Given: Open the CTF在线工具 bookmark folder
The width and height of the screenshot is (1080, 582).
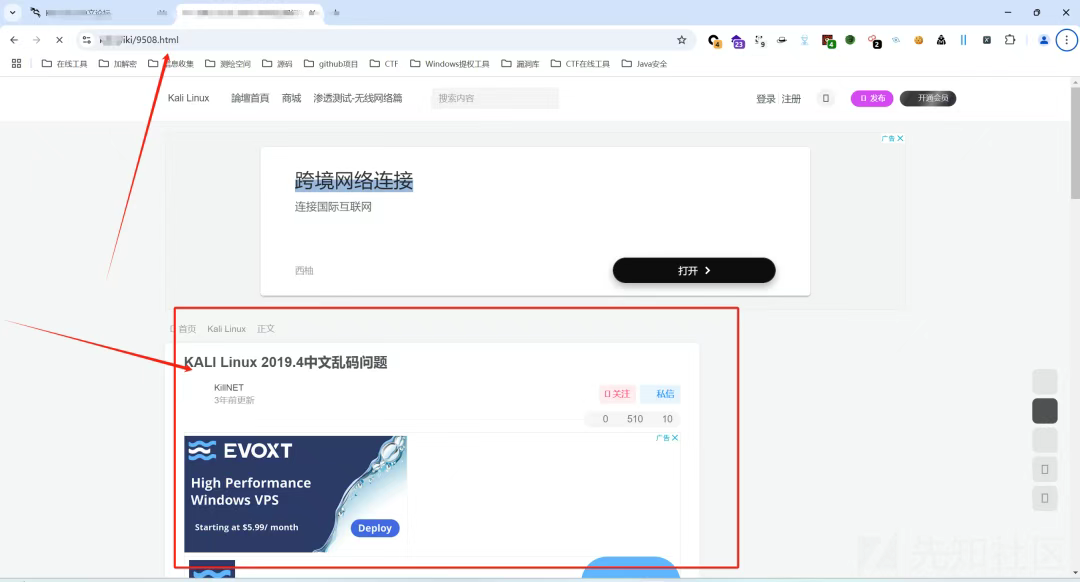Looking at the screenshot, I should click(x=580, y=63).
